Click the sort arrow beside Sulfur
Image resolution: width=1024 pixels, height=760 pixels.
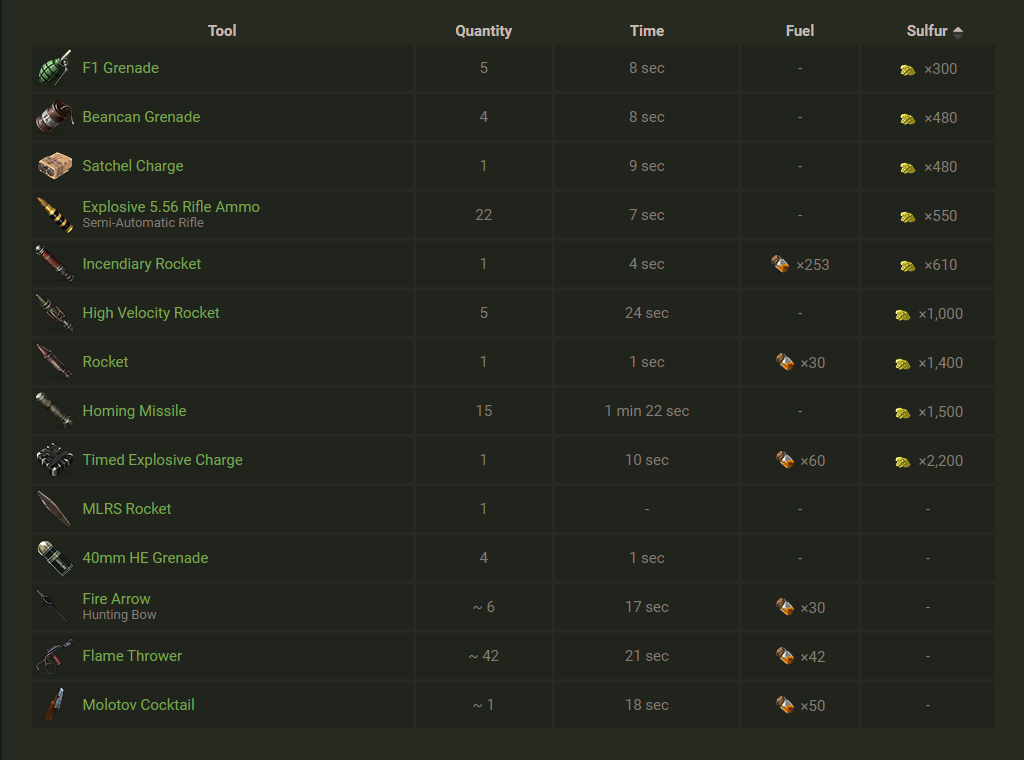click(958, 32)
